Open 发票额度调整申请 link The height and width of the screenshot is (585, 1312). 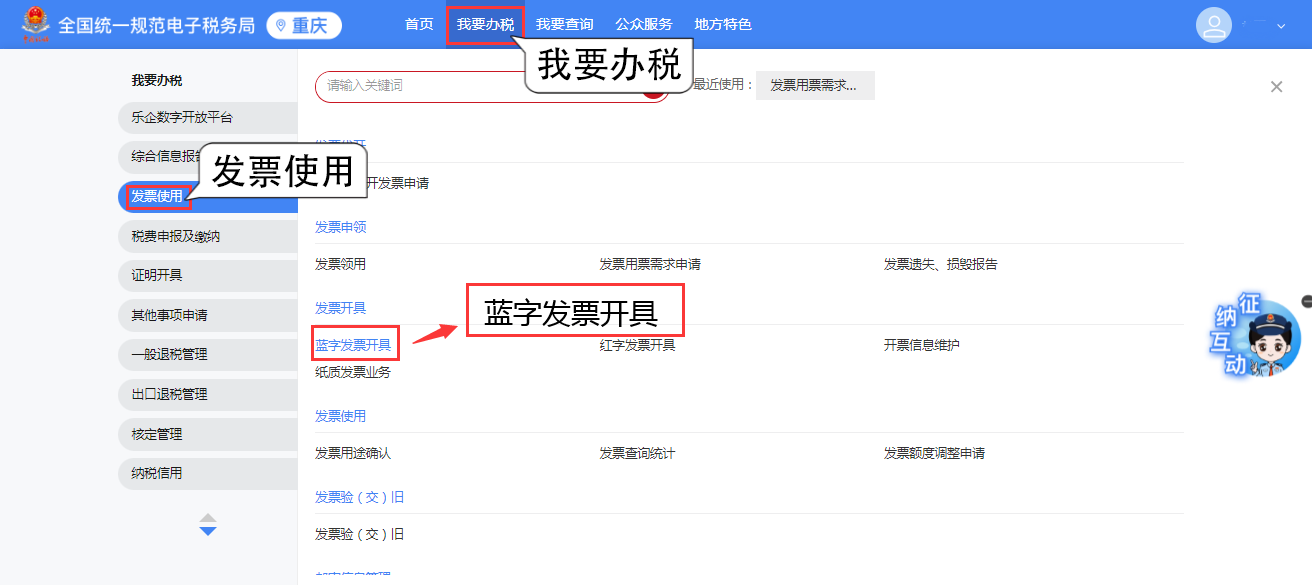(933, 453)
